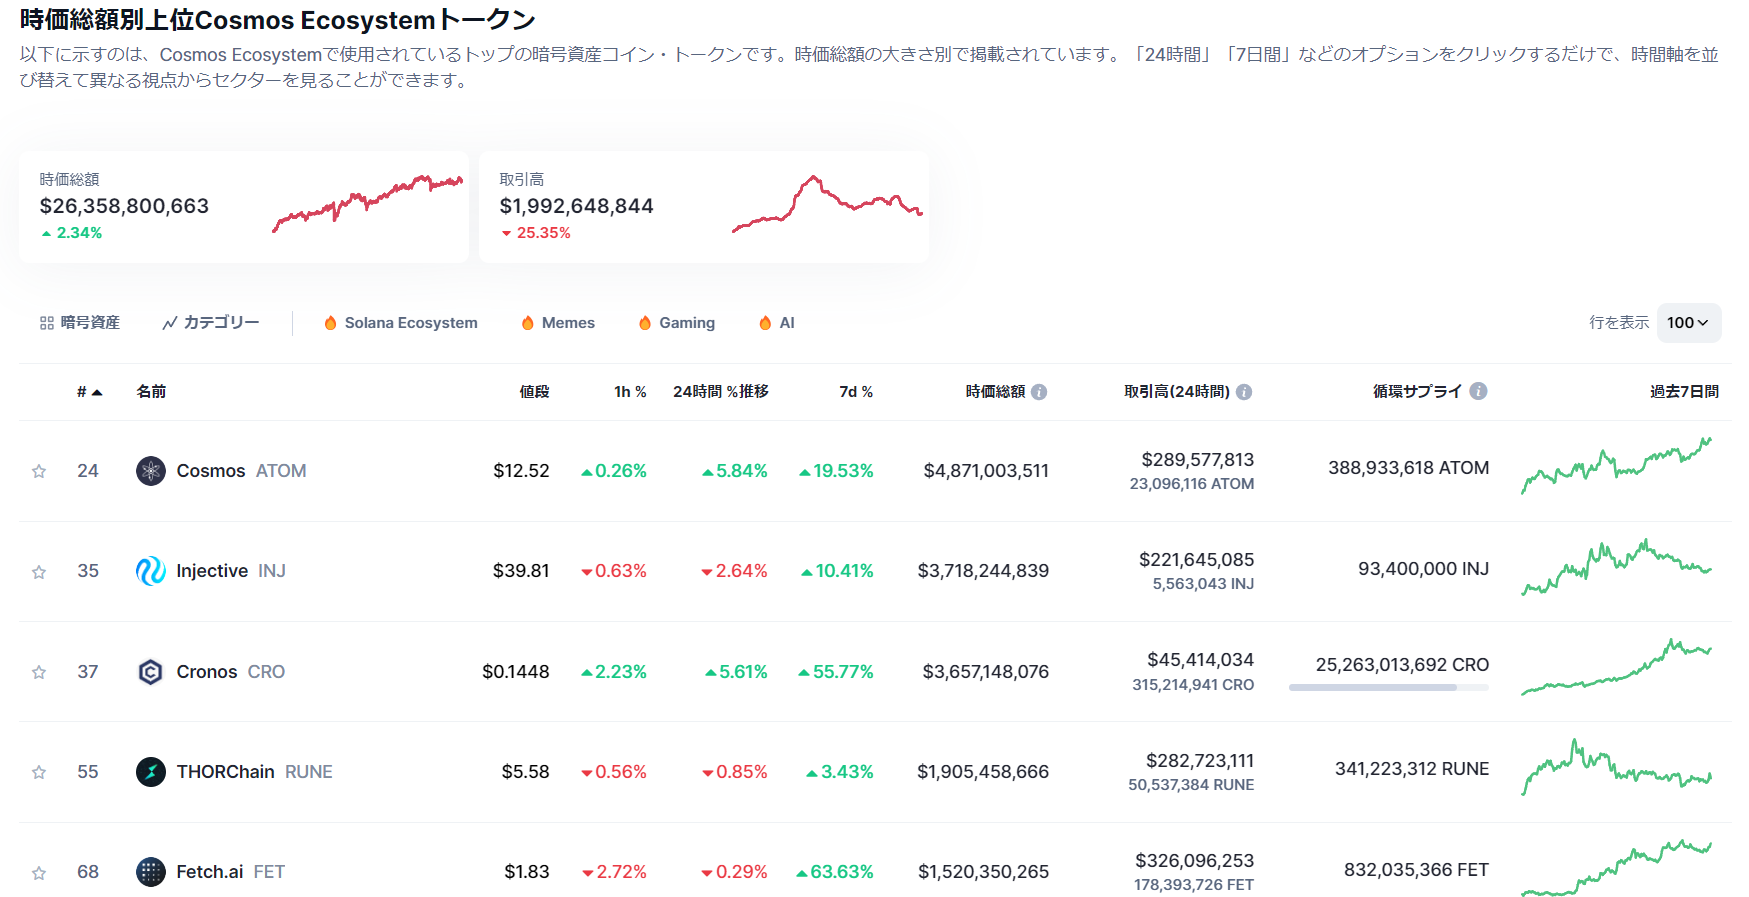Click the THORChain RUNE coin logo

coord(150,772)
